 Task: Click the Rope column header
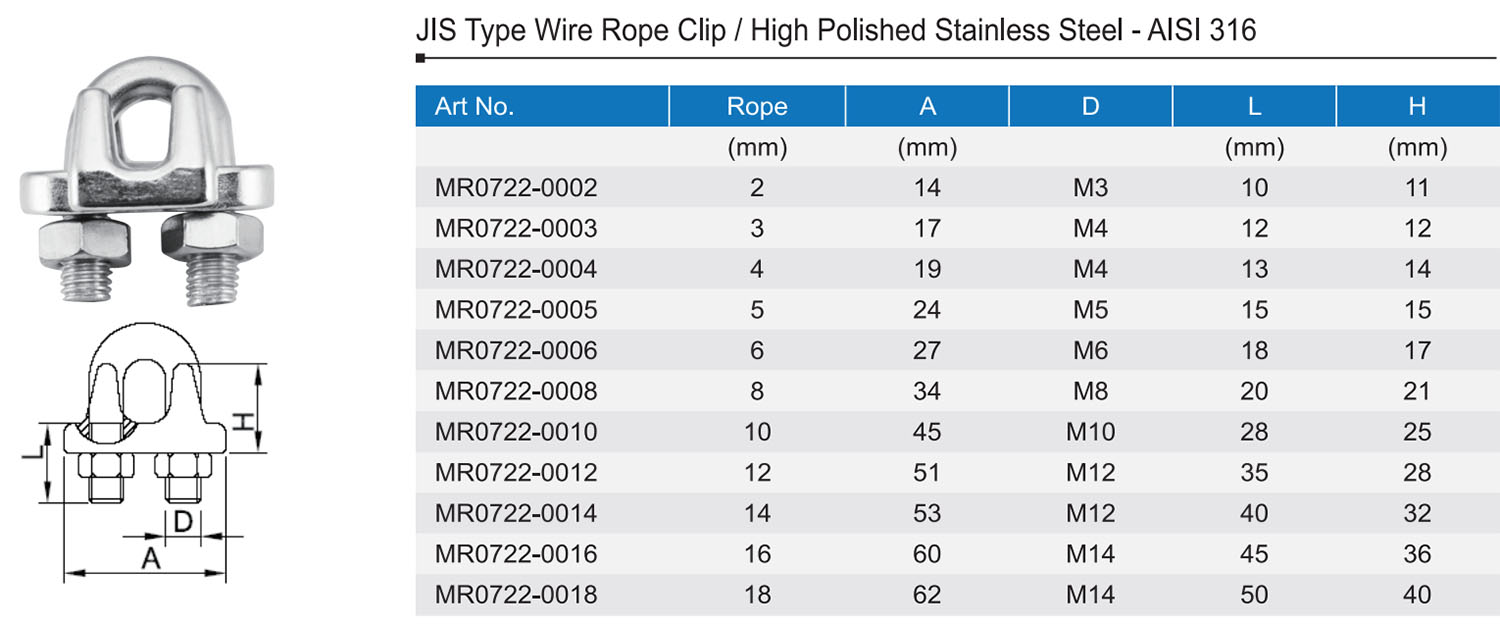pyautogui.click(x=757, y=107)
